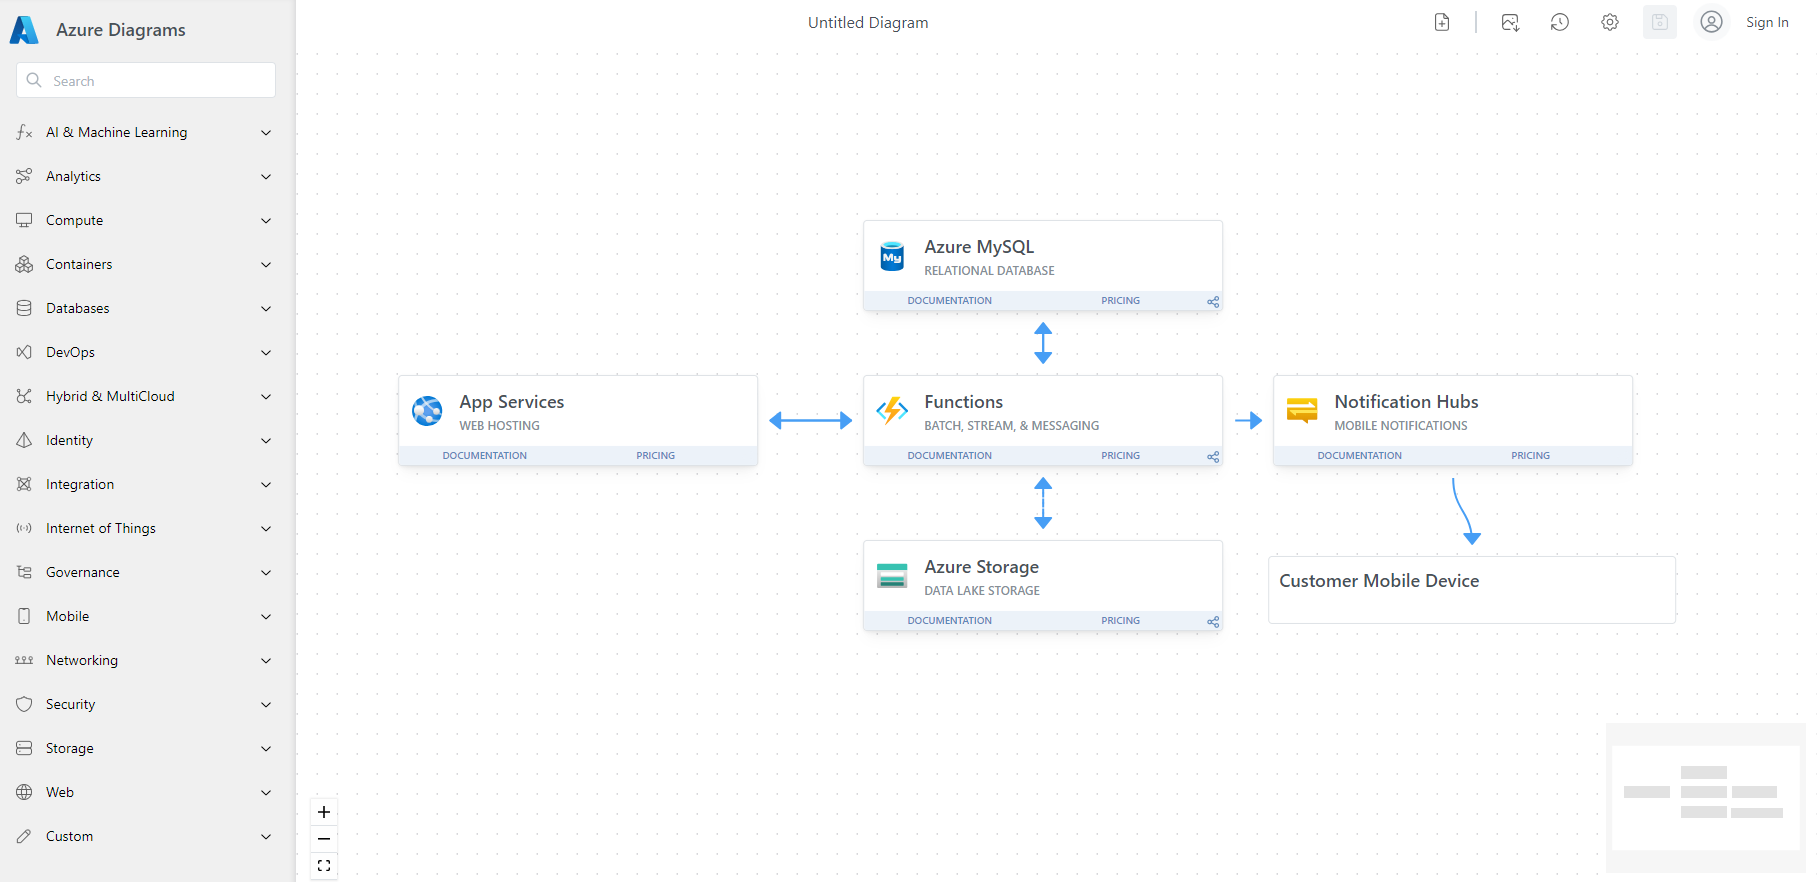Click the Web globe sidebar icon
Screen dimensions: 1817x882
24,792
